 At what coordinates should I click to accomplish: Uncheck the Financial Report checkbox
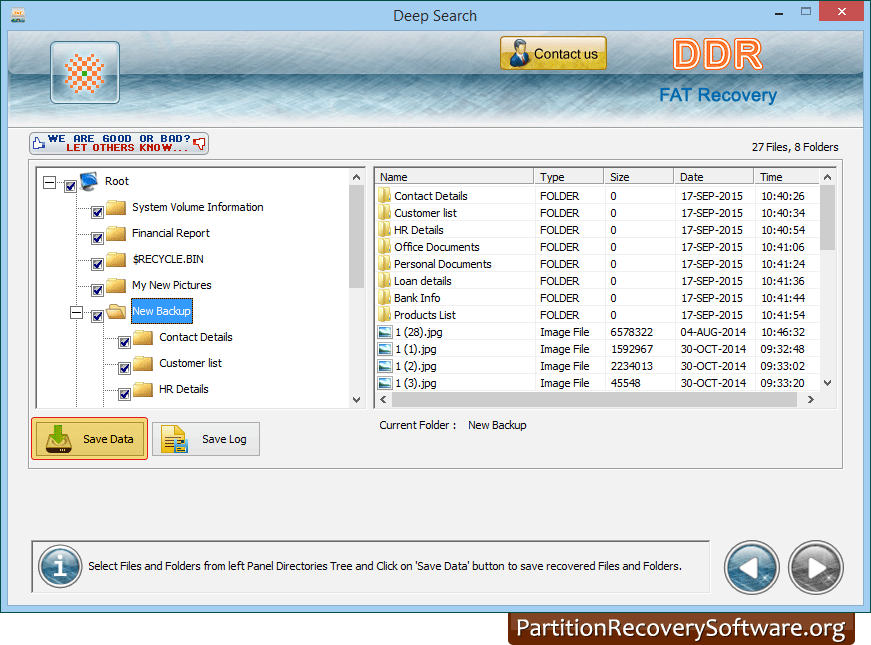tap(97, 238)
